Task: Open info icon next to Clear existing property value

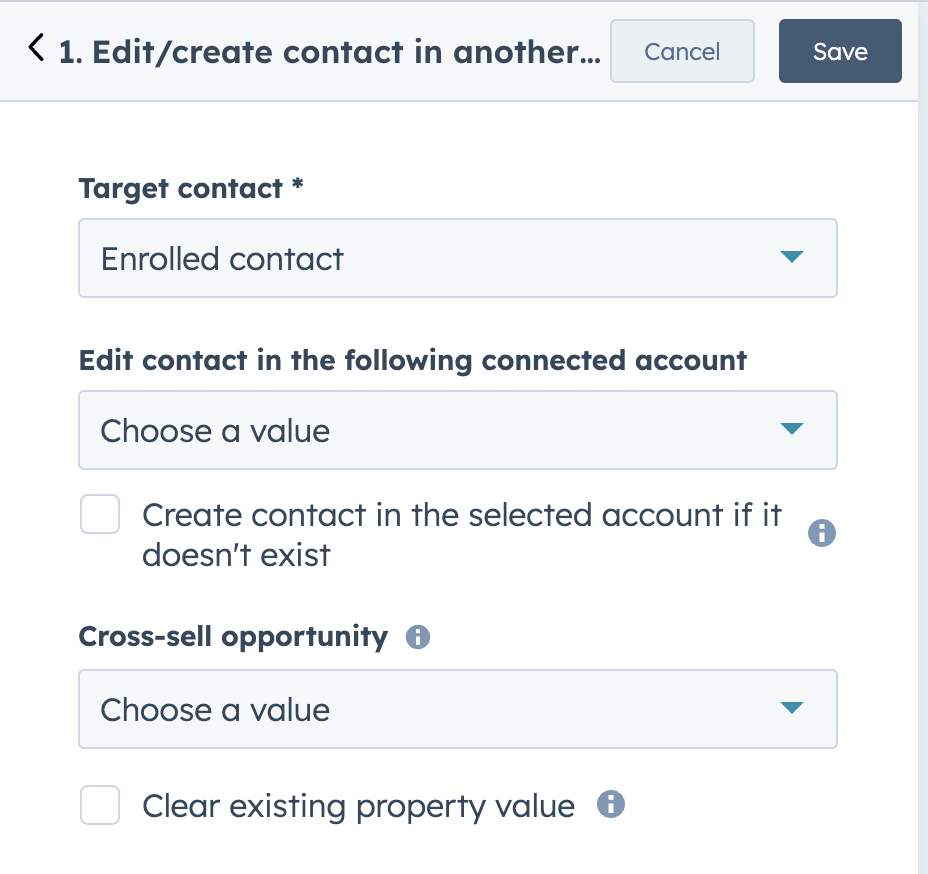Action: [611, 804]
